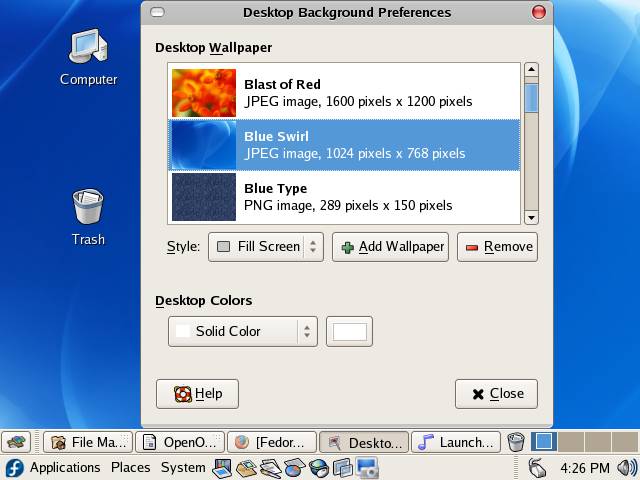Open the Applications menu
The width and height of the screenshot is (640, 480).
(x=64, y=467)
